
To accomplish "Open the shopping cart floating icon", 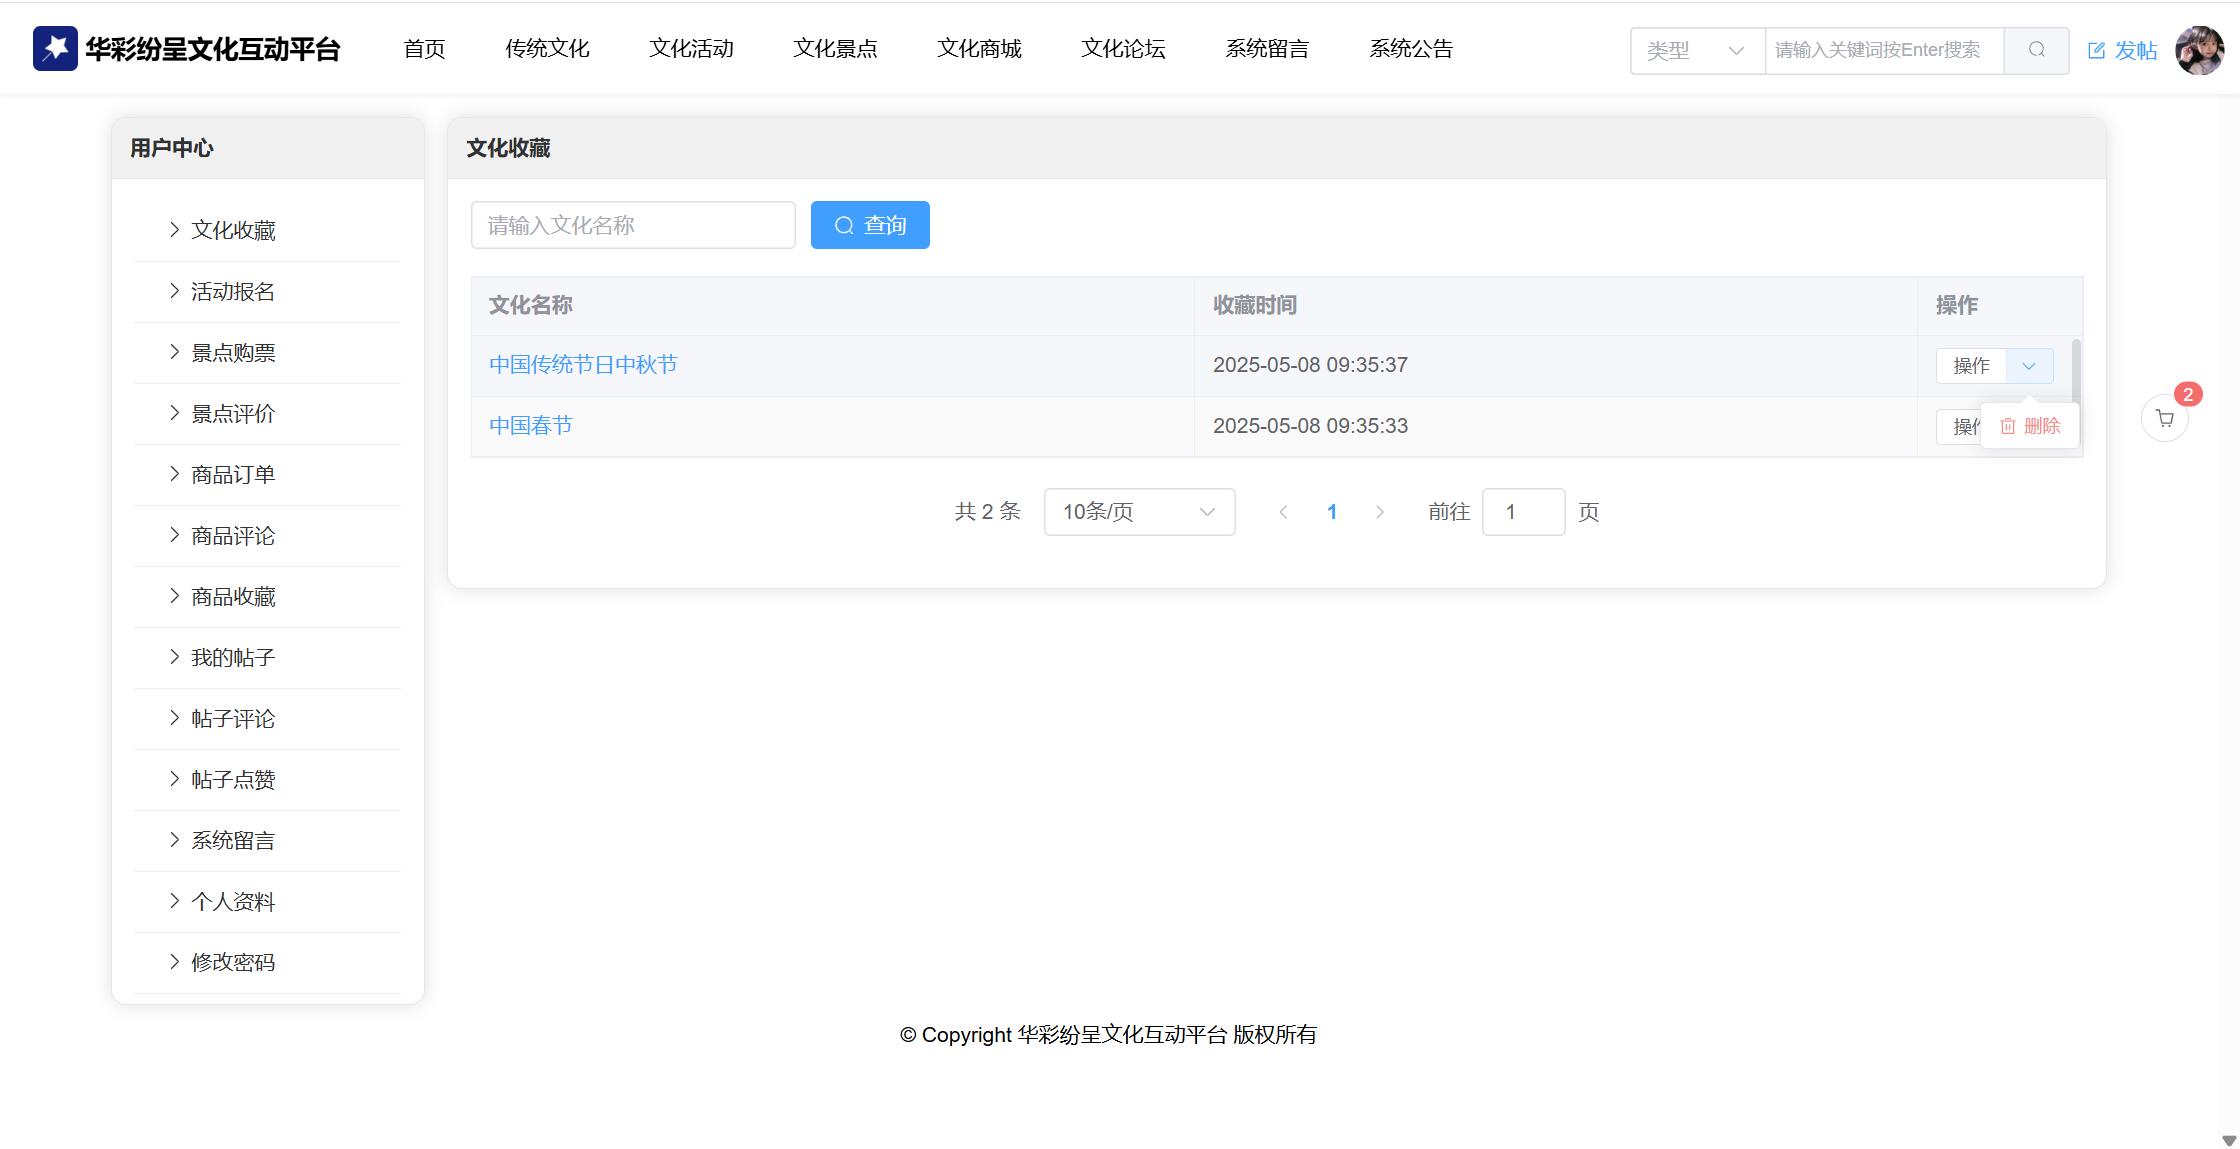I will click(2165, 419).
